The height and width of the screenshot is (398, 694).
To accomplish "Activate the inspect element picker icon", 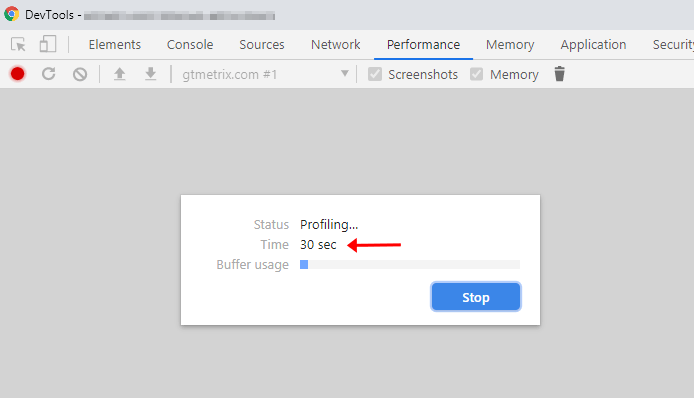I will pos(18,45).
